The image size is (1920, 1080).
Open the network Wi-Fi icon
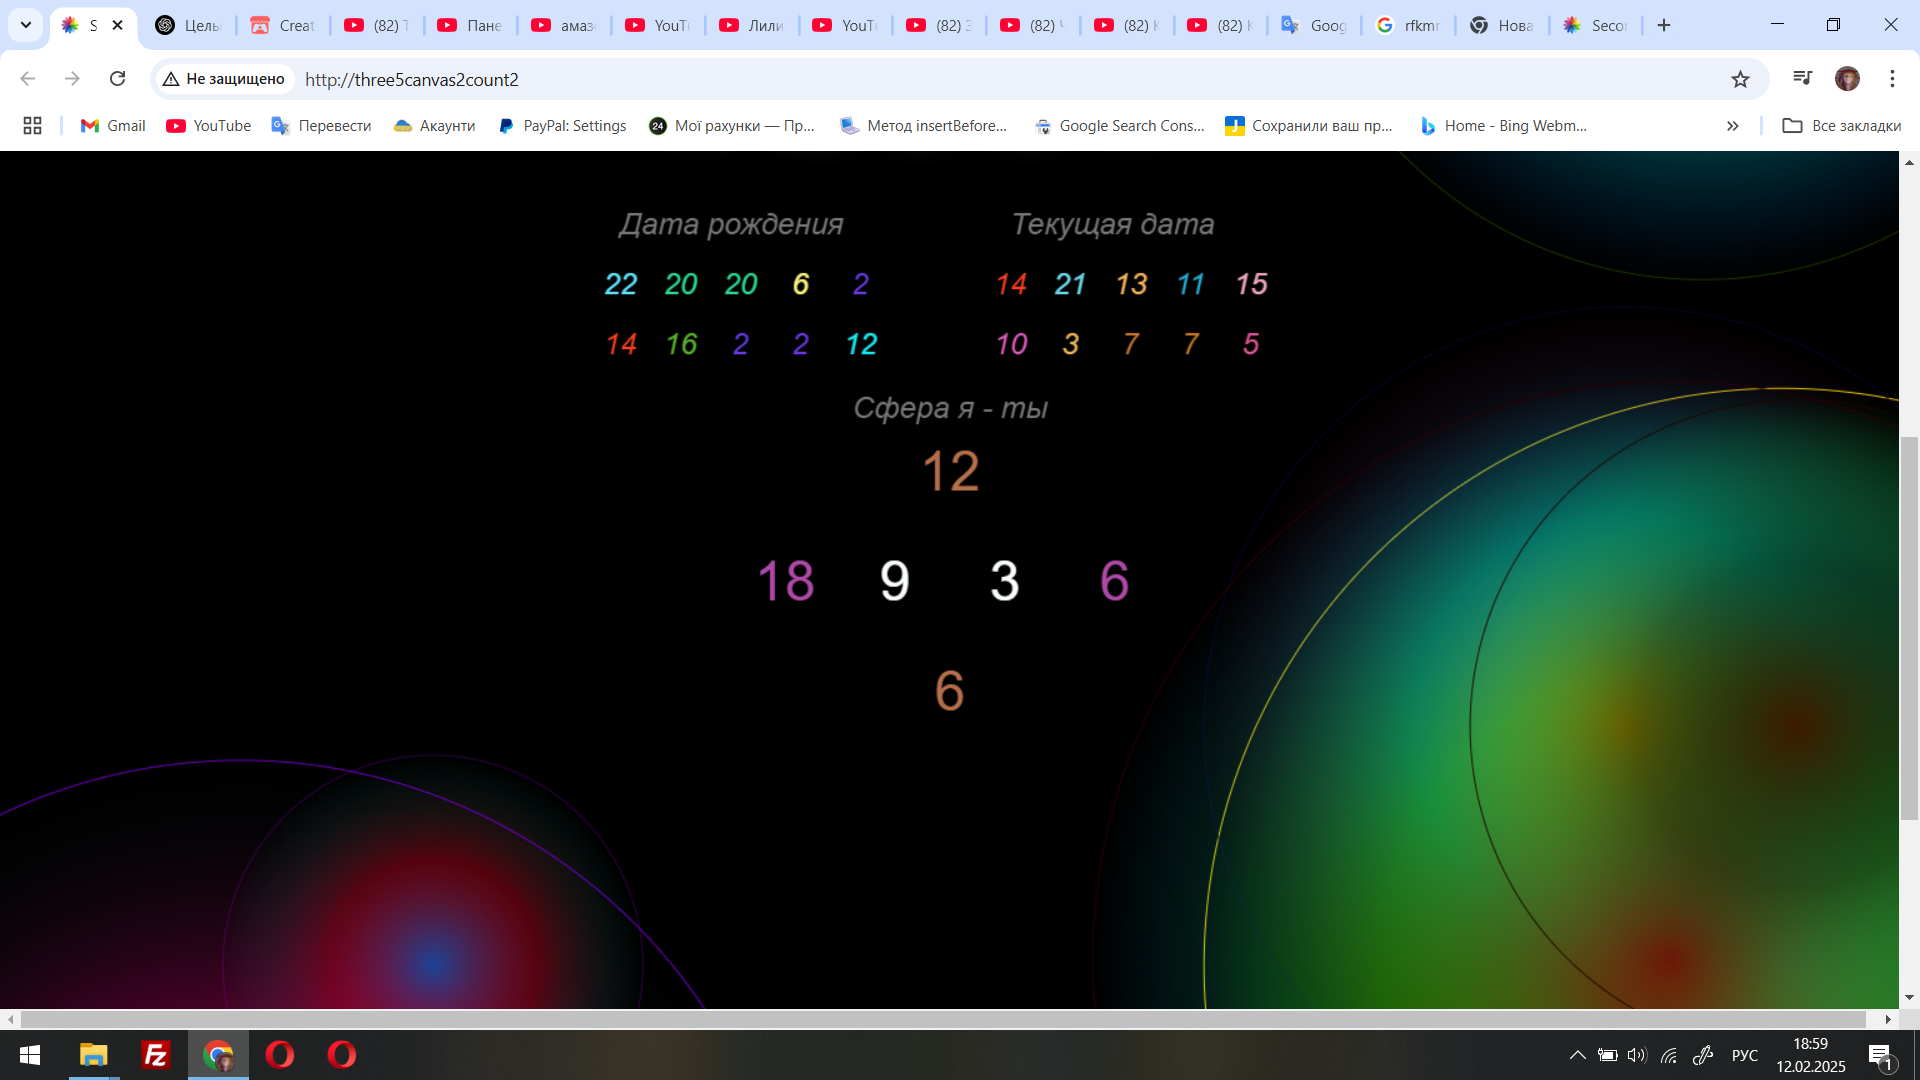(x=1669, y=1055)
